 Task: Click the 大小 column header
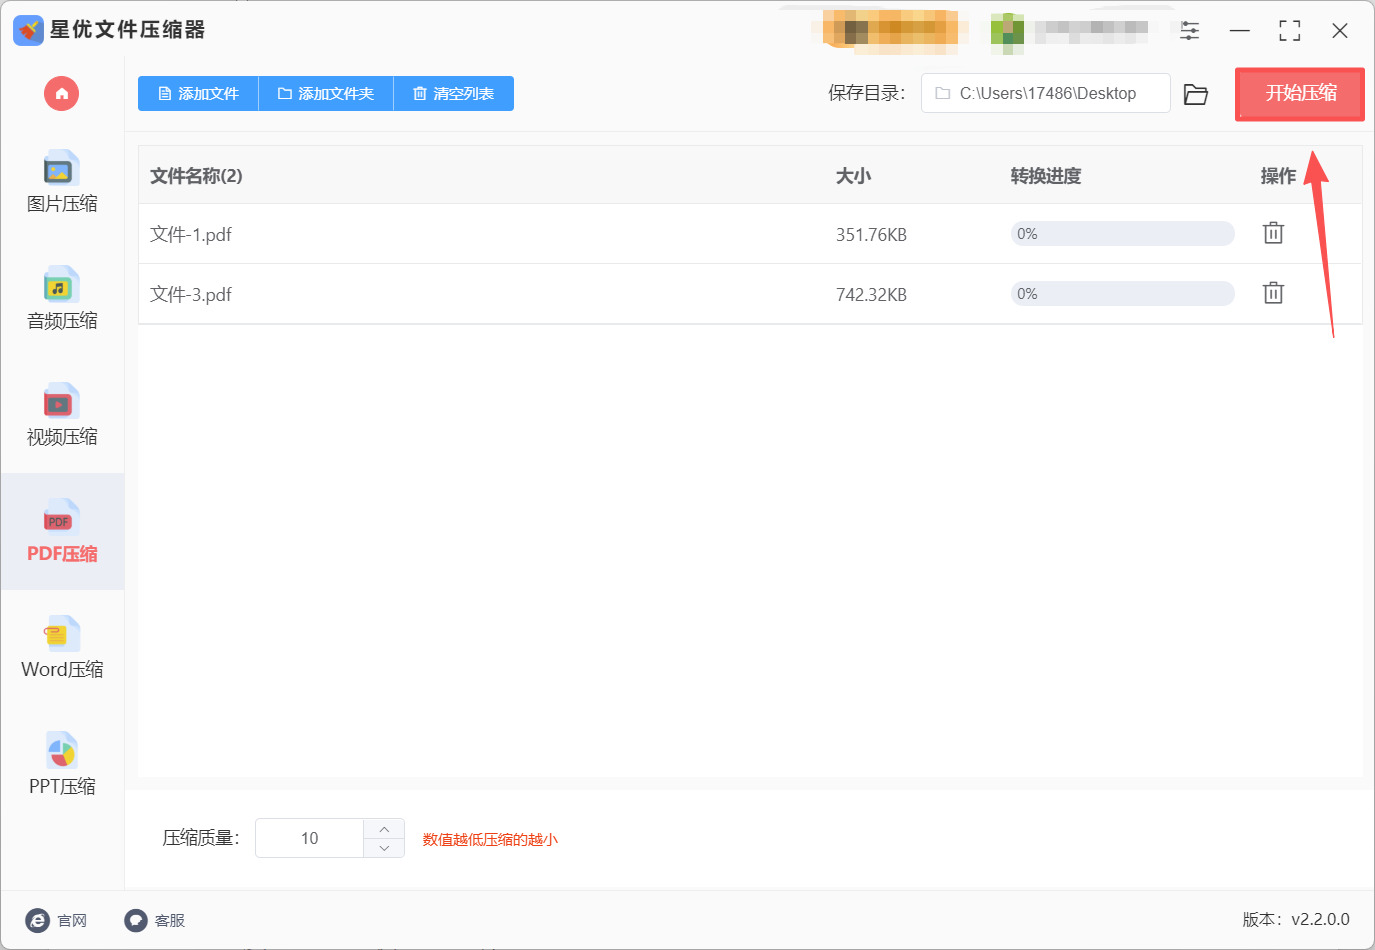coord(853,176)
